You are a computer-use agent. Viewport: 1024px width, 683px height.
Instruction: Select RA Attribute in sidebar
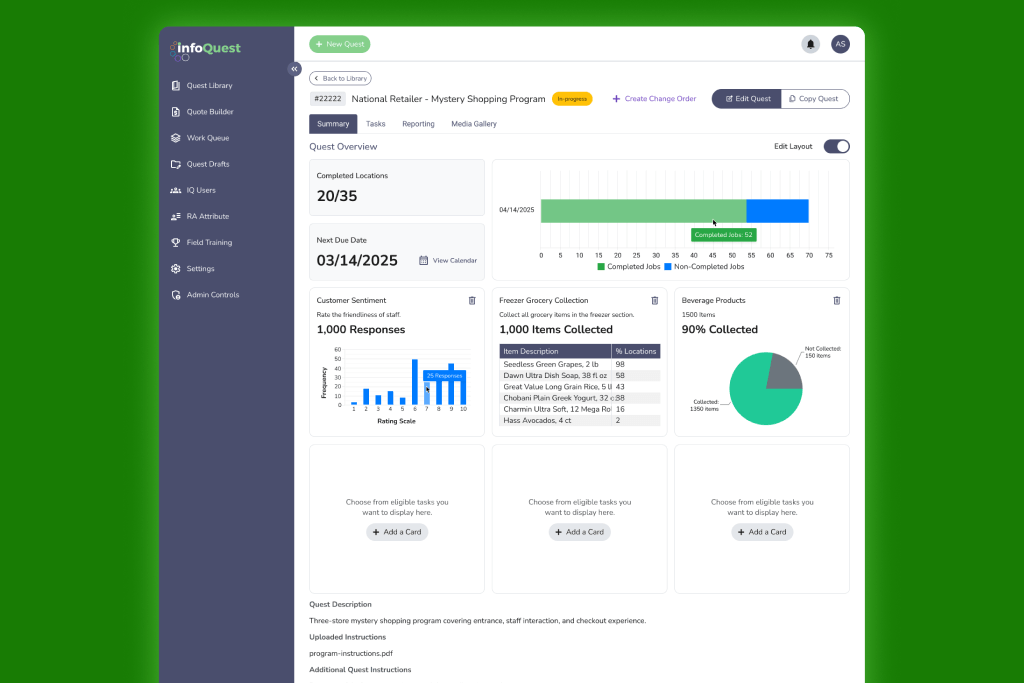200,216
